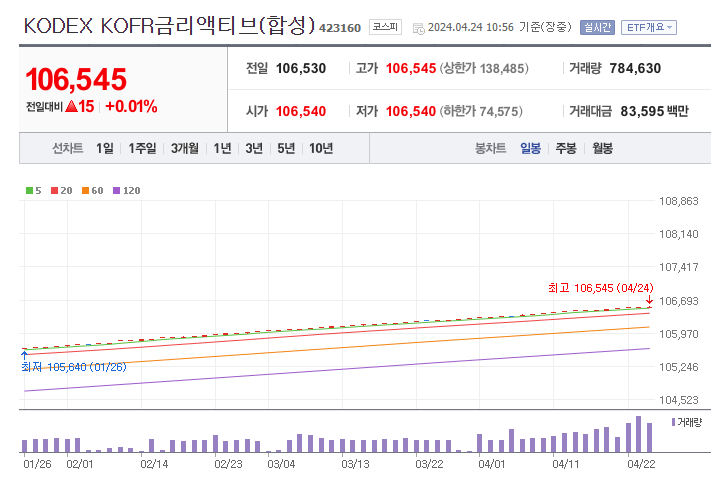Image resolution: width=711 pixels, height=480 pixels.
Task: Click the calendar clock icon beside the date
Action: [419, 29]
